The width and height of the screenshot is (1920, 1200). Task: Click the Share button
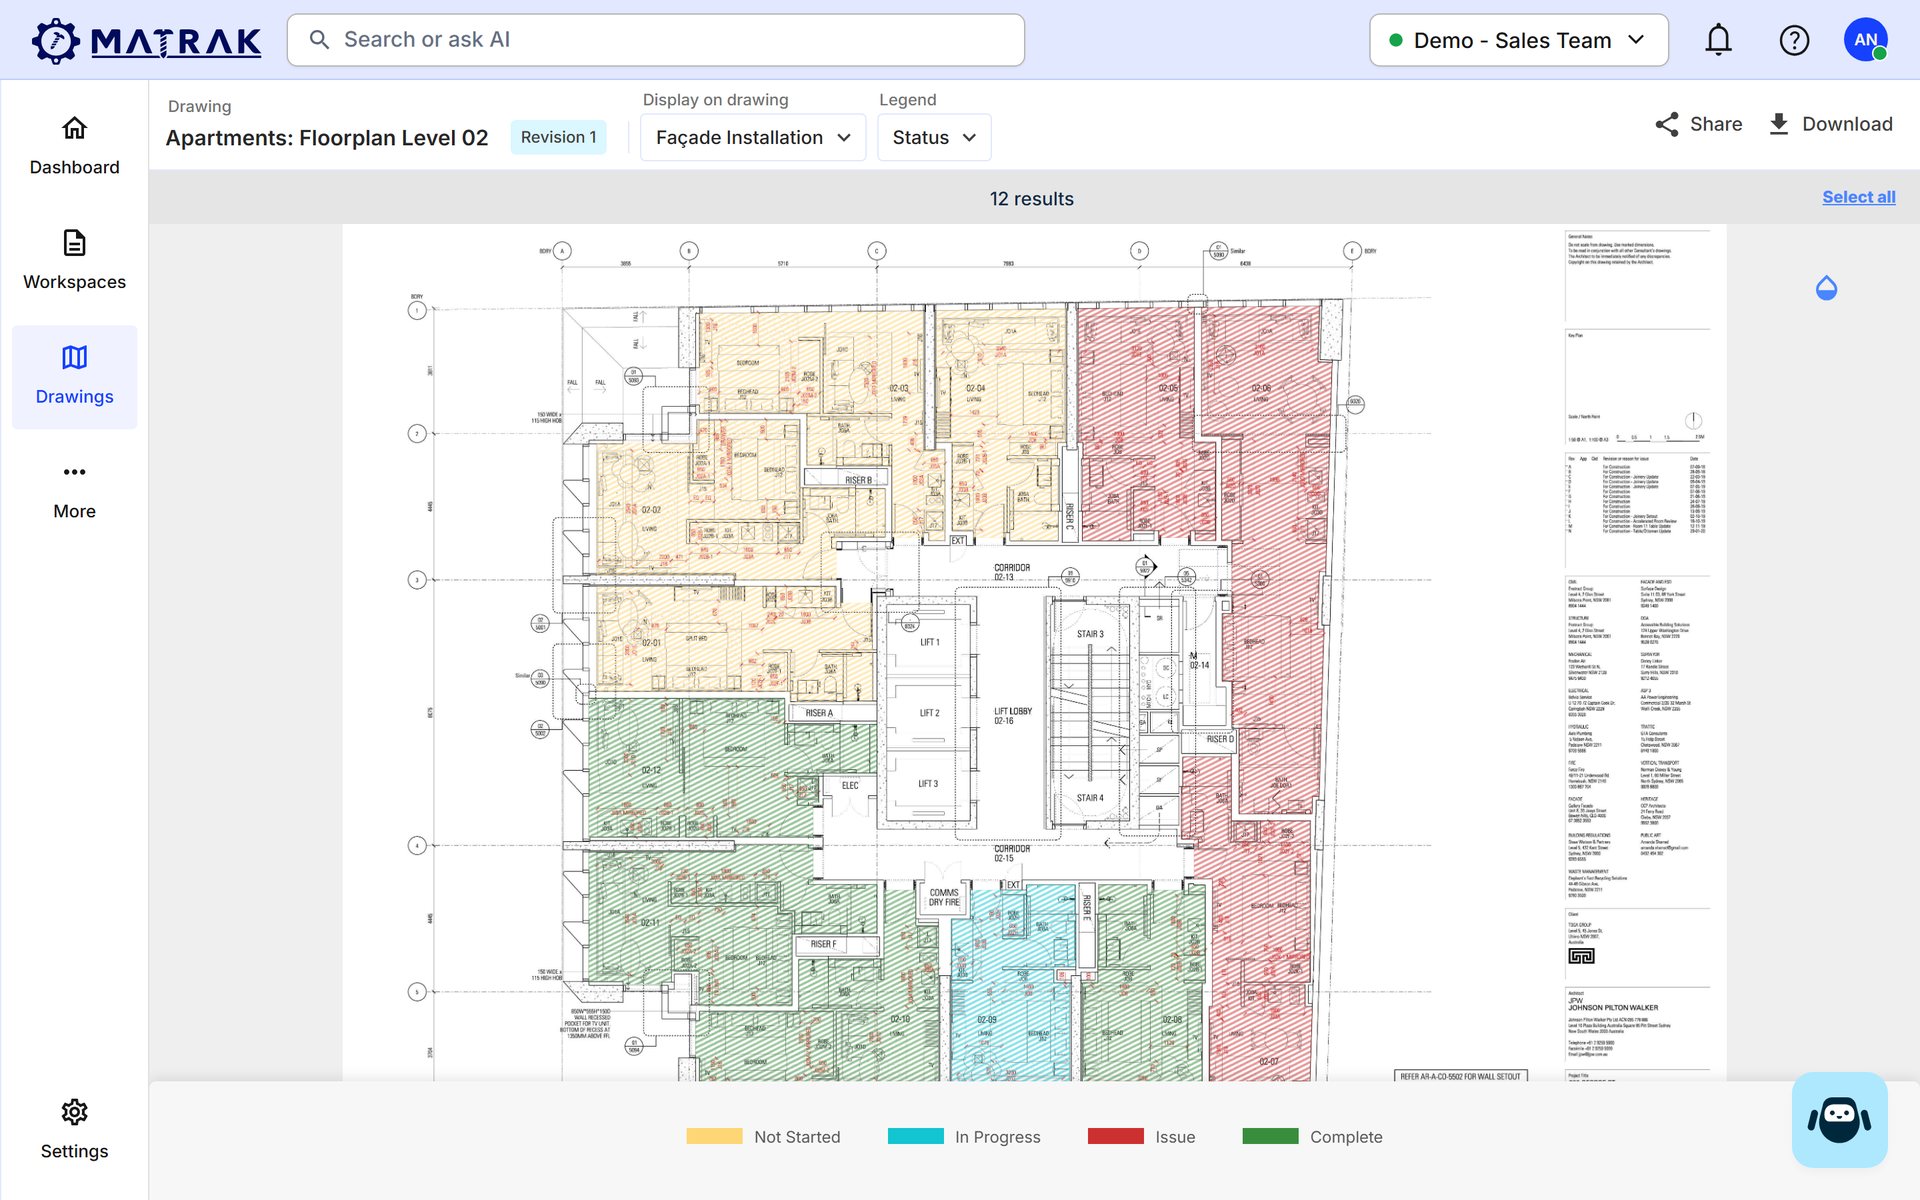pyautogui.click(x=1698, y=124)
